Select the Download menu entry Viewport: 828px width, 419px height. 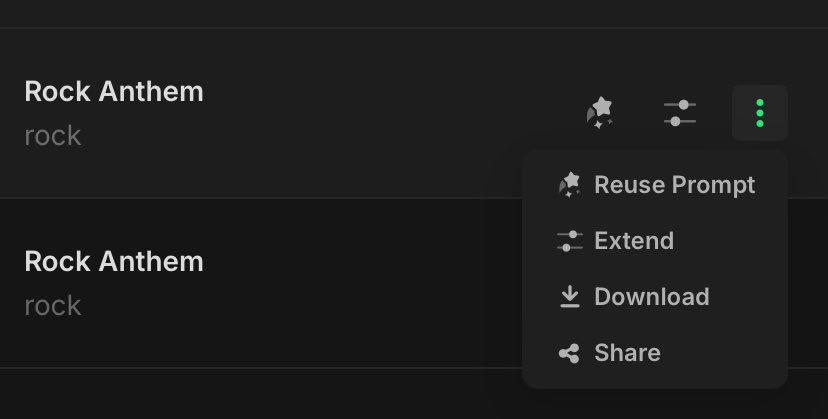coord(651,297)
